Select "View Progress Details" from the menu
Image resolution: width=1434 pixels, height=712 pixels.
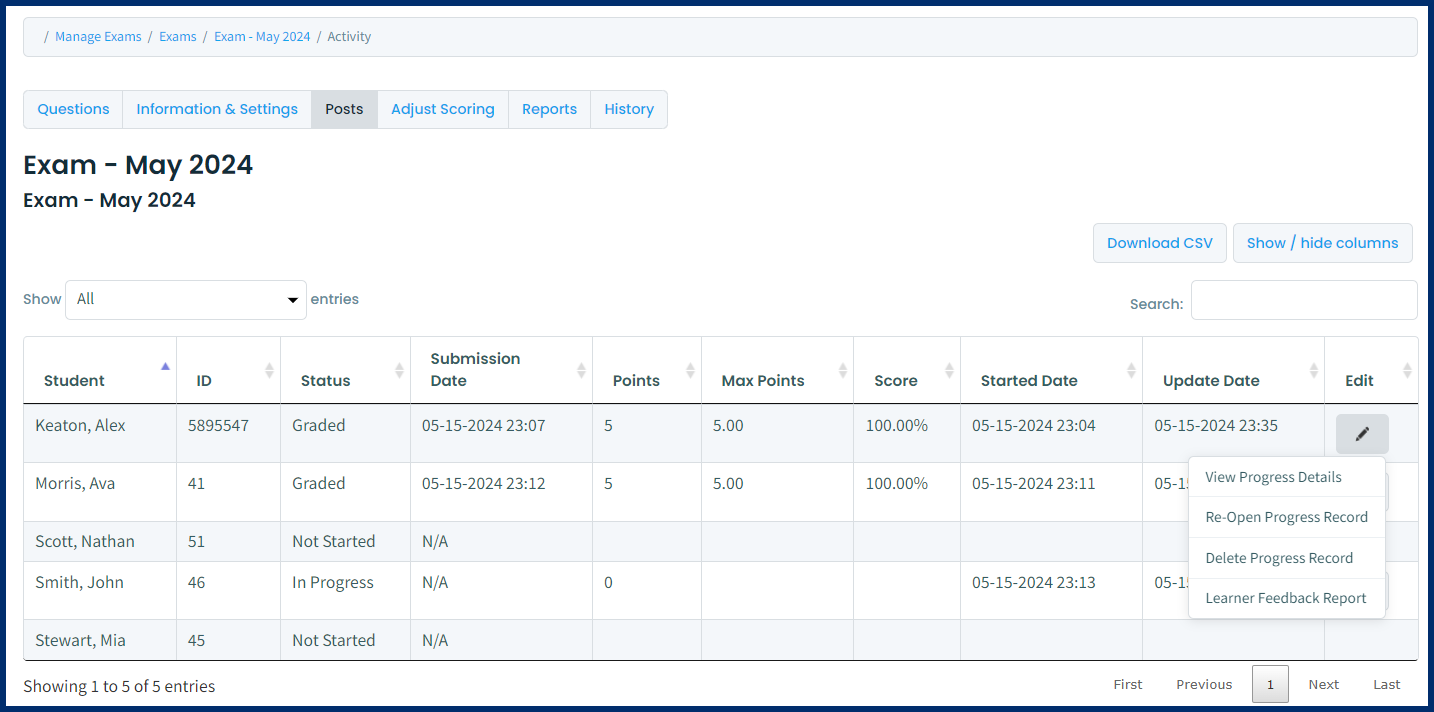(1274, 477)
